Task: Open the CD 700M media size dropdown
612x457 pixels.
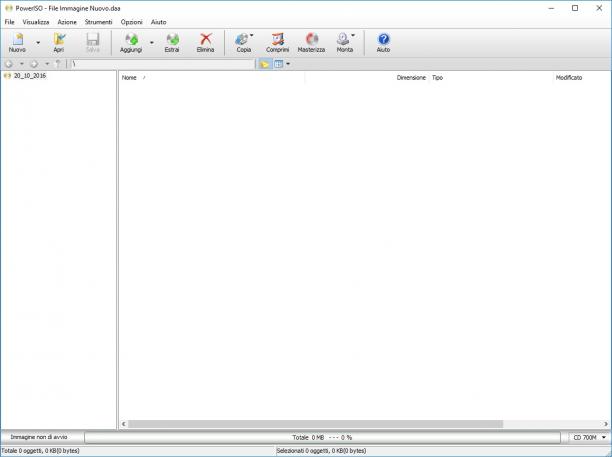Action: tap(589, 438)
